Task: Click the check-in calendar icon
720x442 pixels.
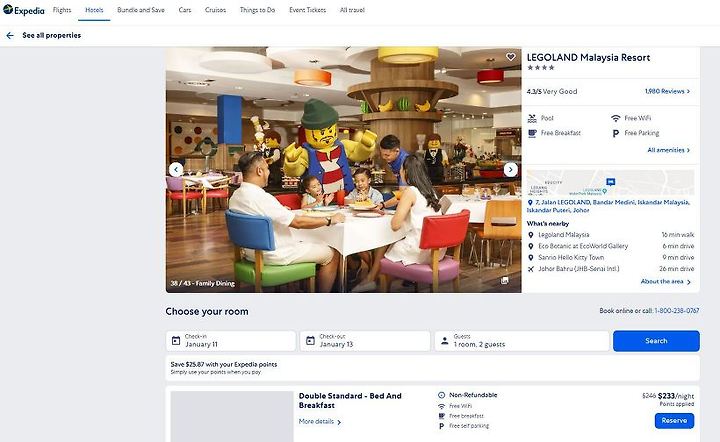Action: 176,341
